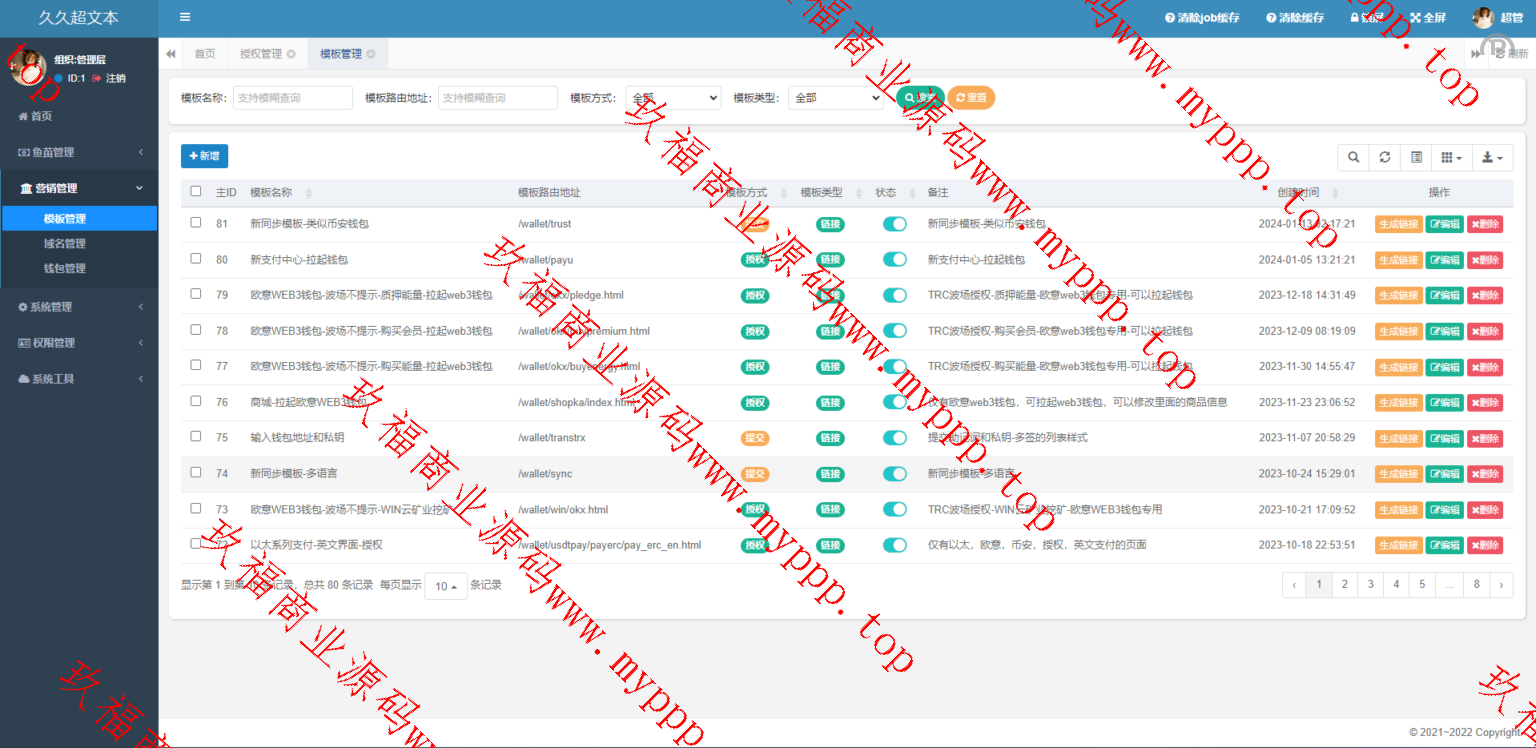Screen dimensions: 1536x748
Task: Go to page 3 in pagination
Action: (x=1370, y=585)
